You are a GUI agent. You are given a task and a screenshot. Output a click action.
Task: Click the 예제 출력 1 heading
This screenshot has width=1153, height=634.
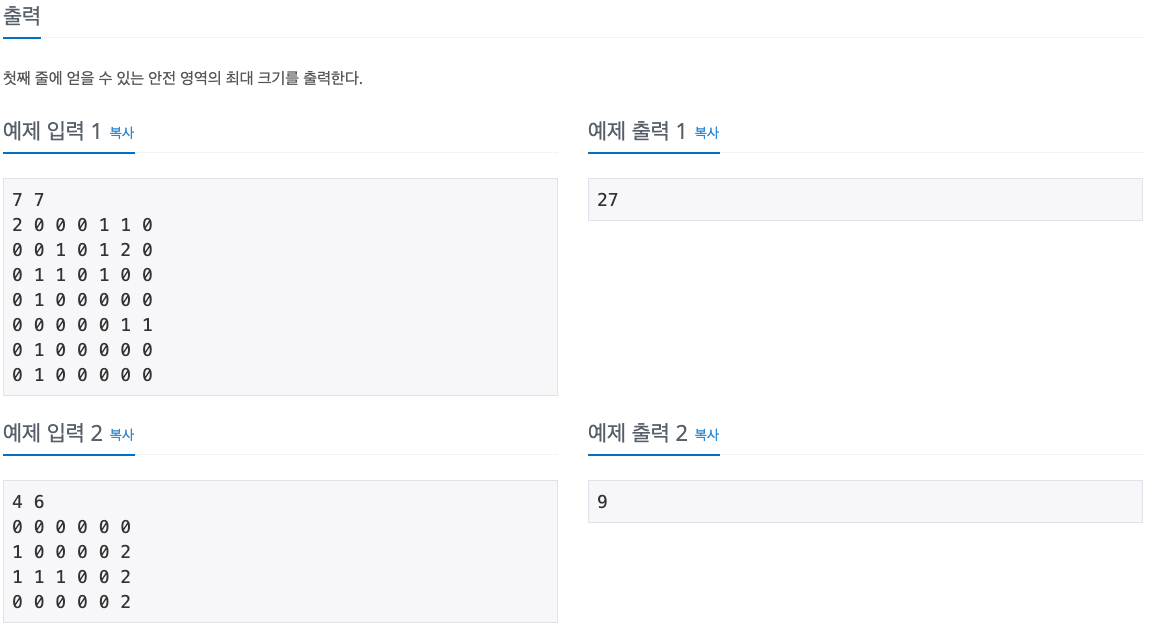pyautogui.click(x=637, y=131)
